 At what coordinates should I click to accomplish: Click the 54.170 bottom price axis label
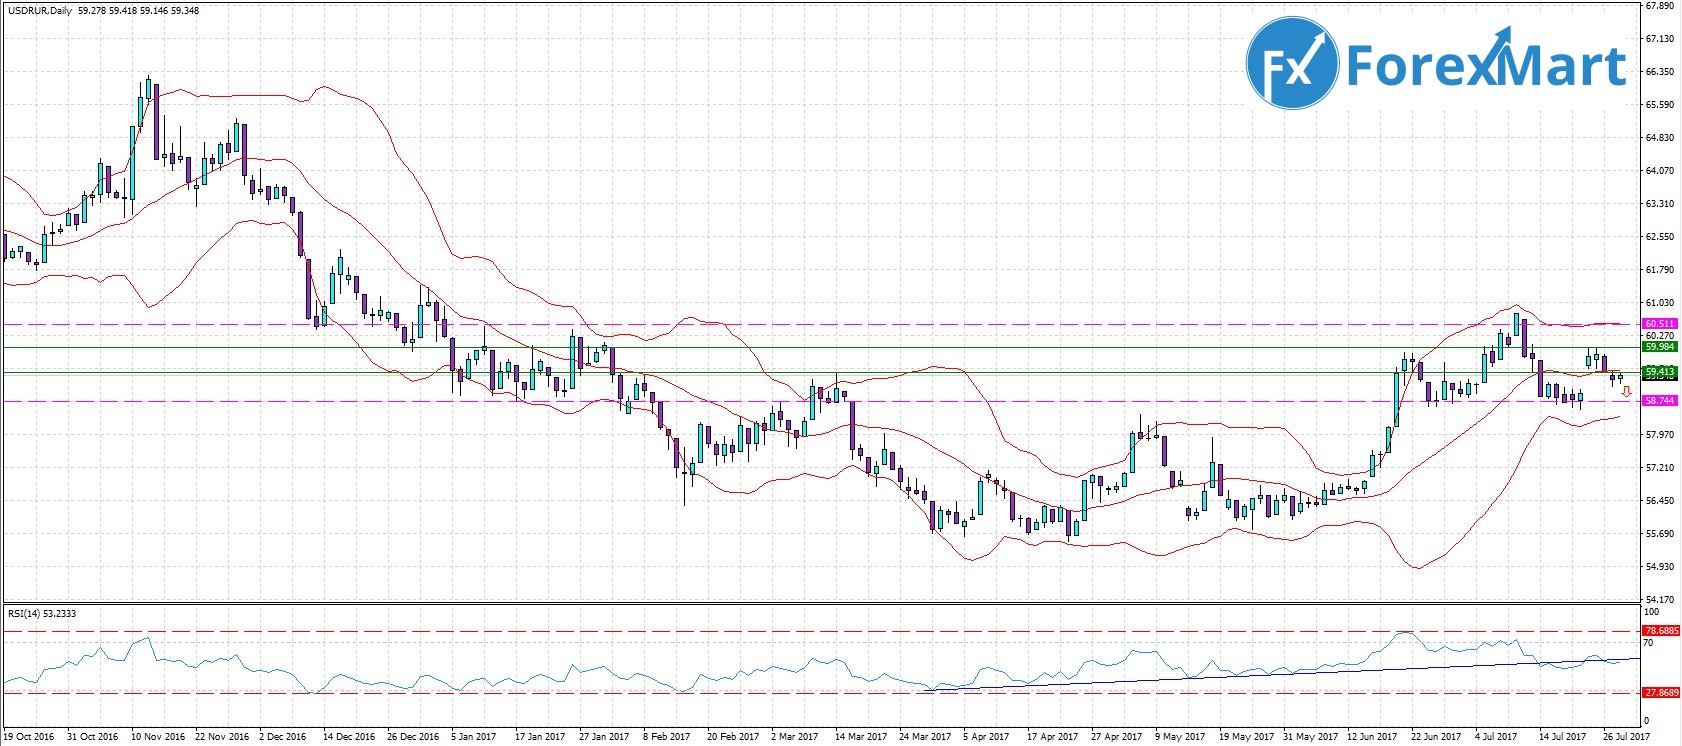[x=1660, y=599]
